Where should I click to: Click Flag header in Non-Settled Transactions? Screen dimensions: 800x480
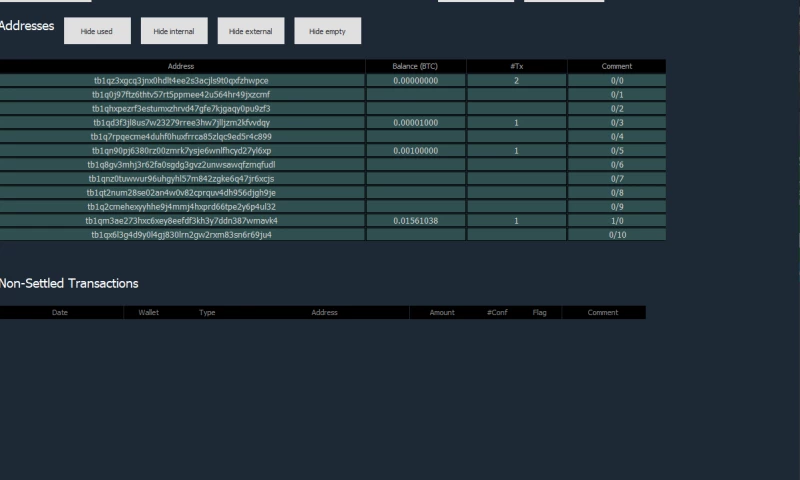point(539,313)
